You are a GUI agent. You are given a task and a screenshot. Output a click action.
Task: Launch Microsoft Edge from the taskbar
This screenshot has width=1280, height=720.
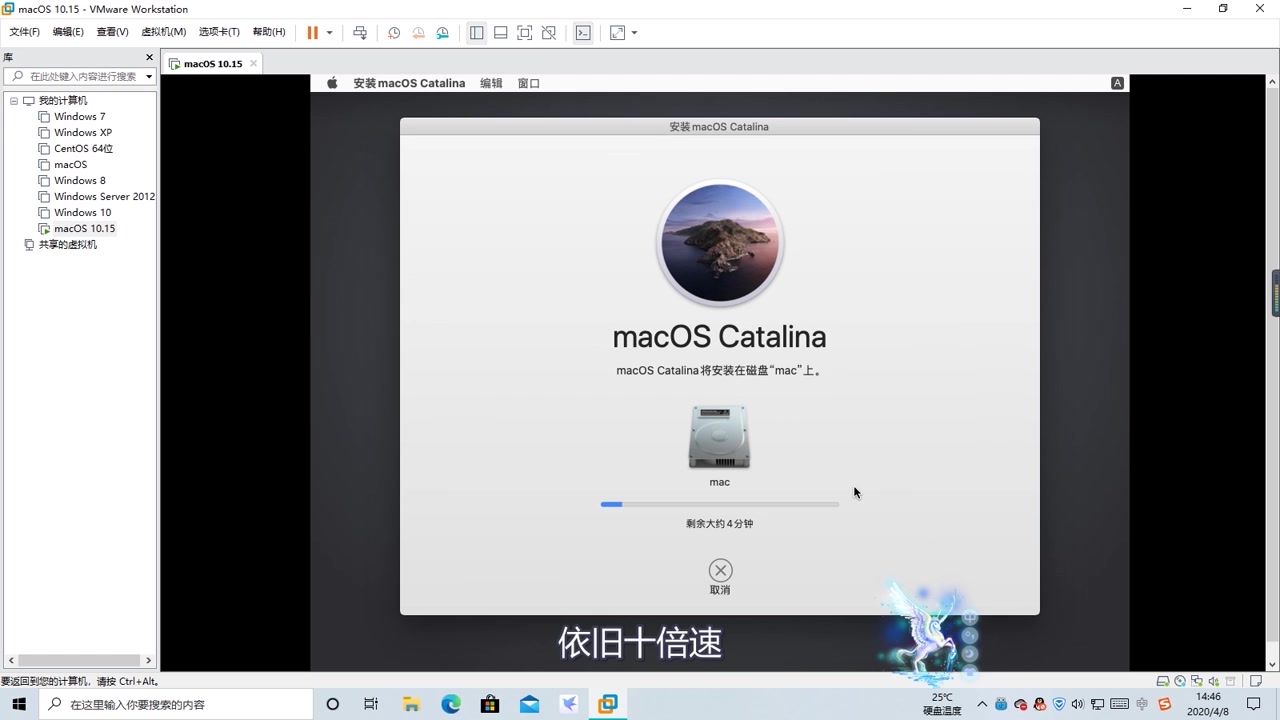coord(450,704)
